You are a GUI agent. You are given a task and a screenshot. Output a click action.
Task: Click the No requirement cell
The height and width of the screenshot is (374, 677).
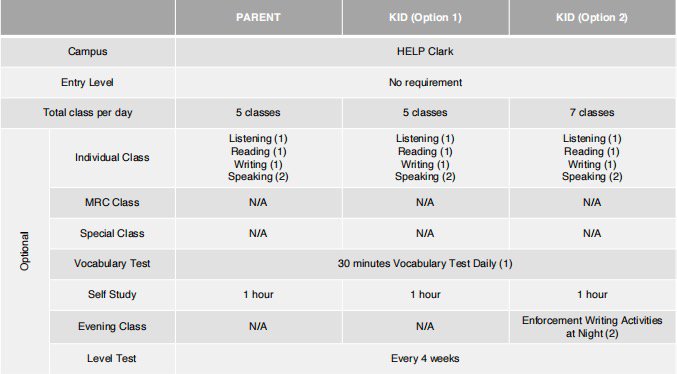[x=425, y=82]
